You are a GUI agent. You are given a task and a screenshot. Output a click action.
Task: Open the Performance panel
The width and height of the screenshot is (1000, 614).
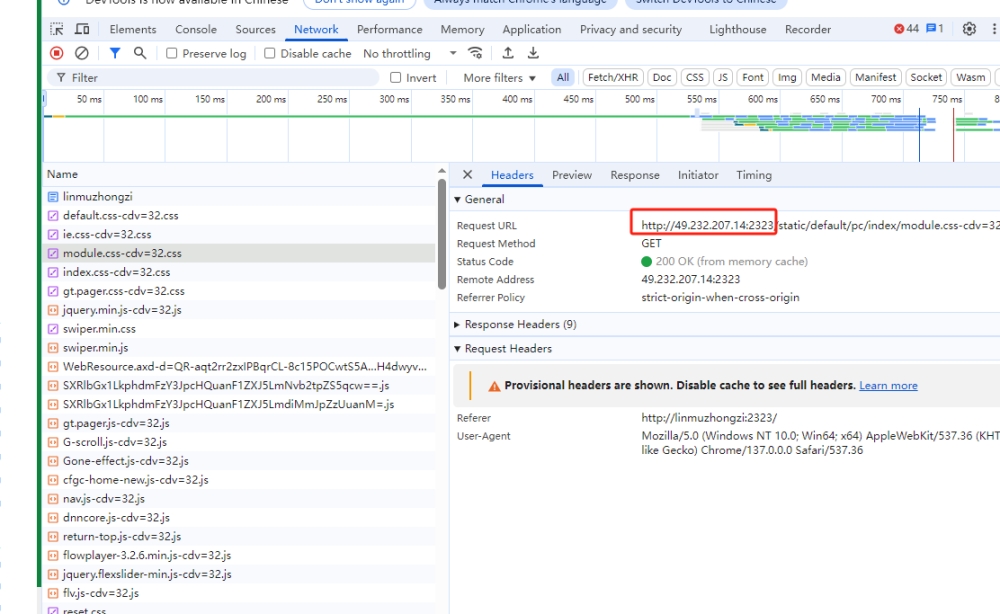(390, 29)
